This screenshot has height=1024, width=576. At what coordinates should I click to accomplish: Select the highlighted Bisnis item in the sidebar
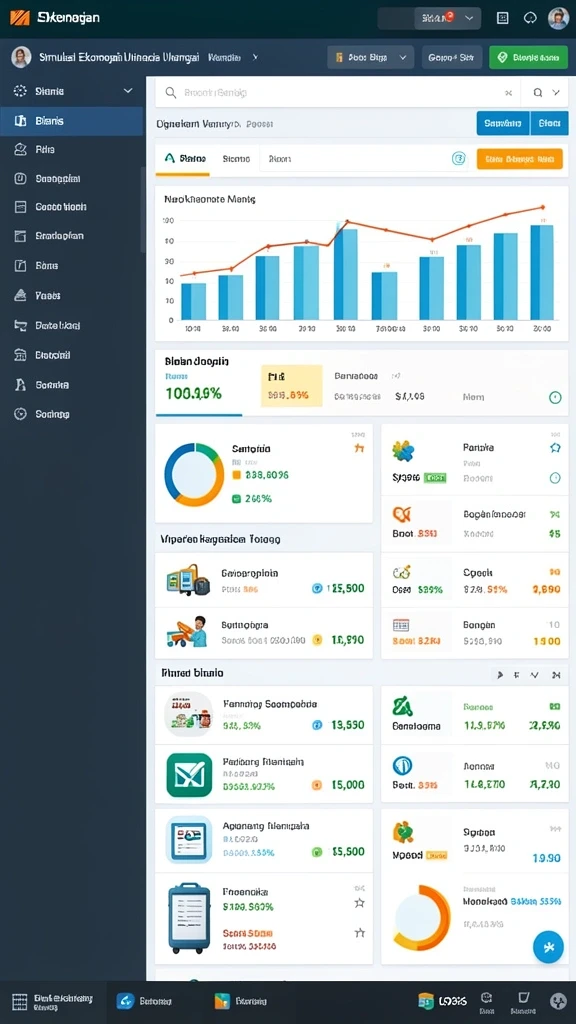click(72, 121)
